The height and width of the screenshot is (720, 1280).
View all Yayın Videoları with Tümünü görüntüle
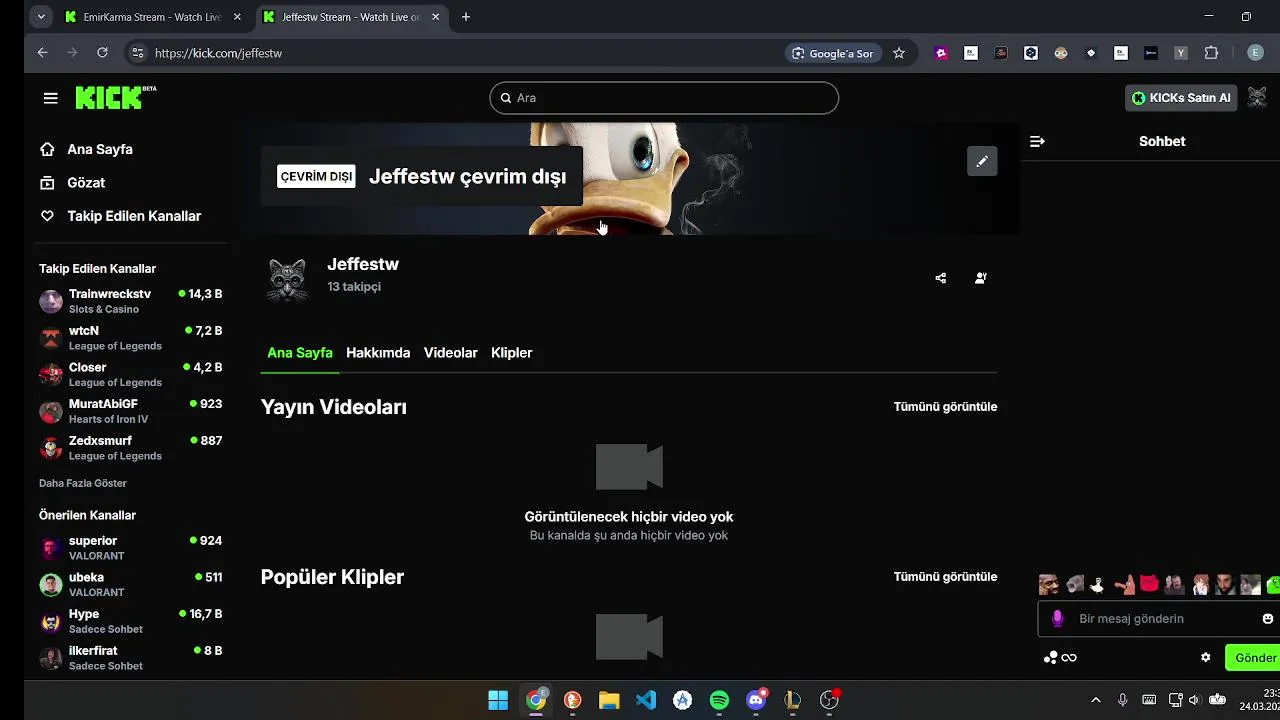(945, 407)
